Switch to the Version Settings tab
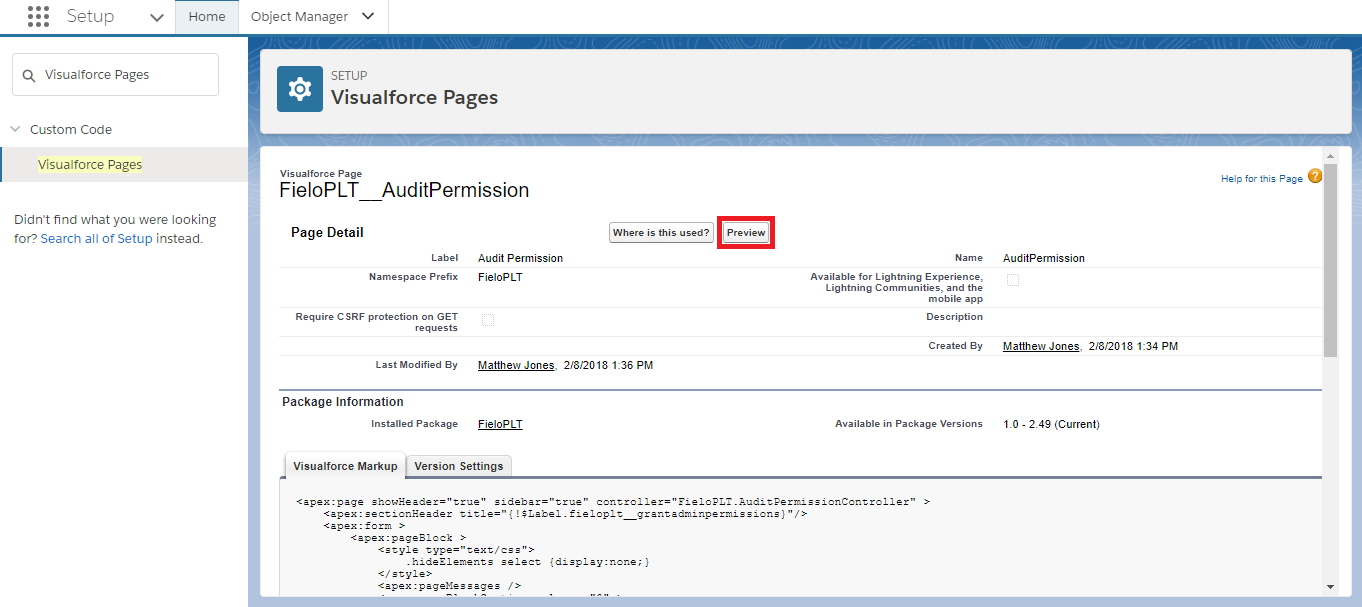Screen dimensions: 1362x607 [460, 466]
